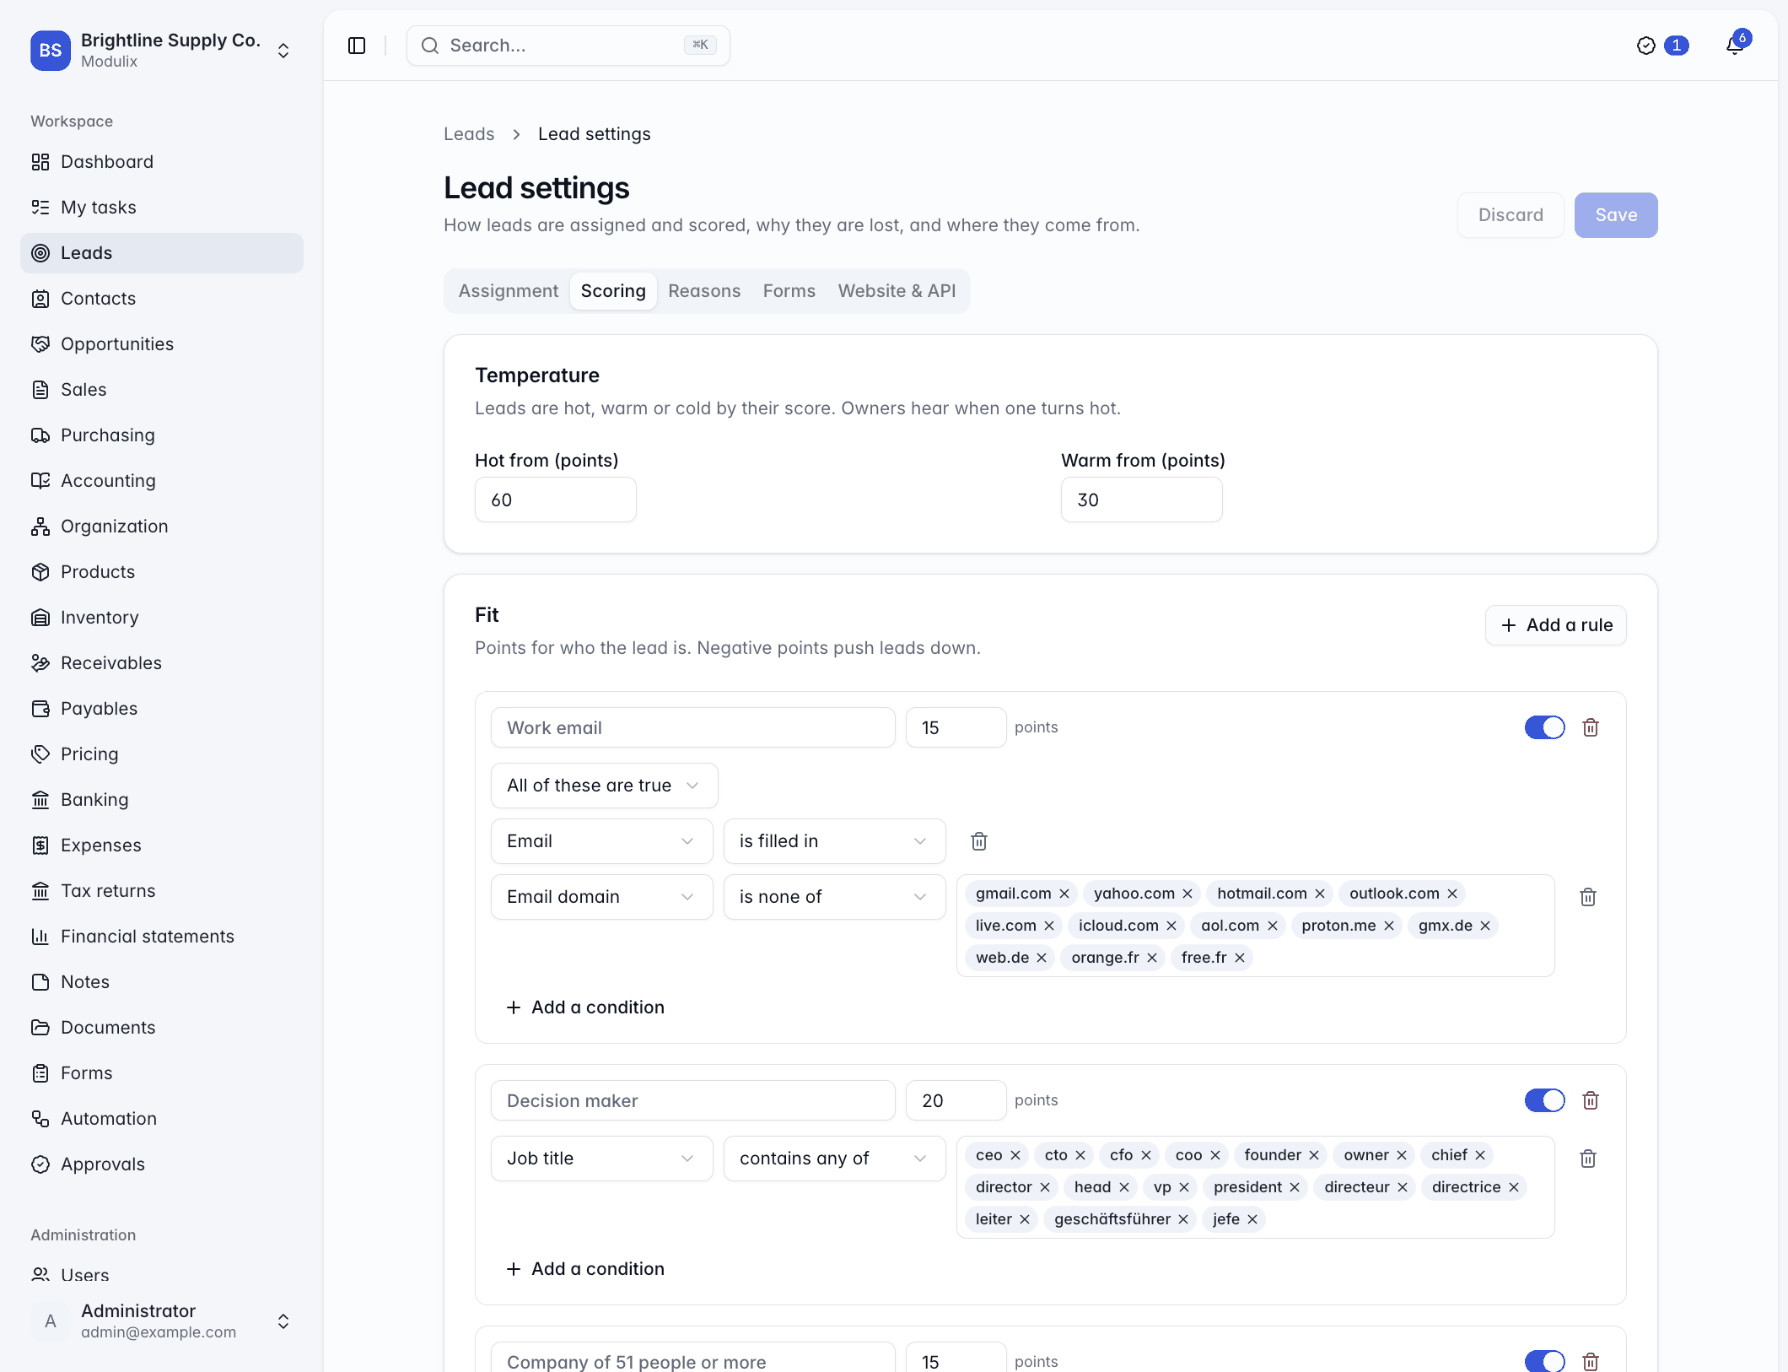Remove the geschäftsführer tag
Viewport: 1788px width, 1372px height.
tap(1182, 1219)
